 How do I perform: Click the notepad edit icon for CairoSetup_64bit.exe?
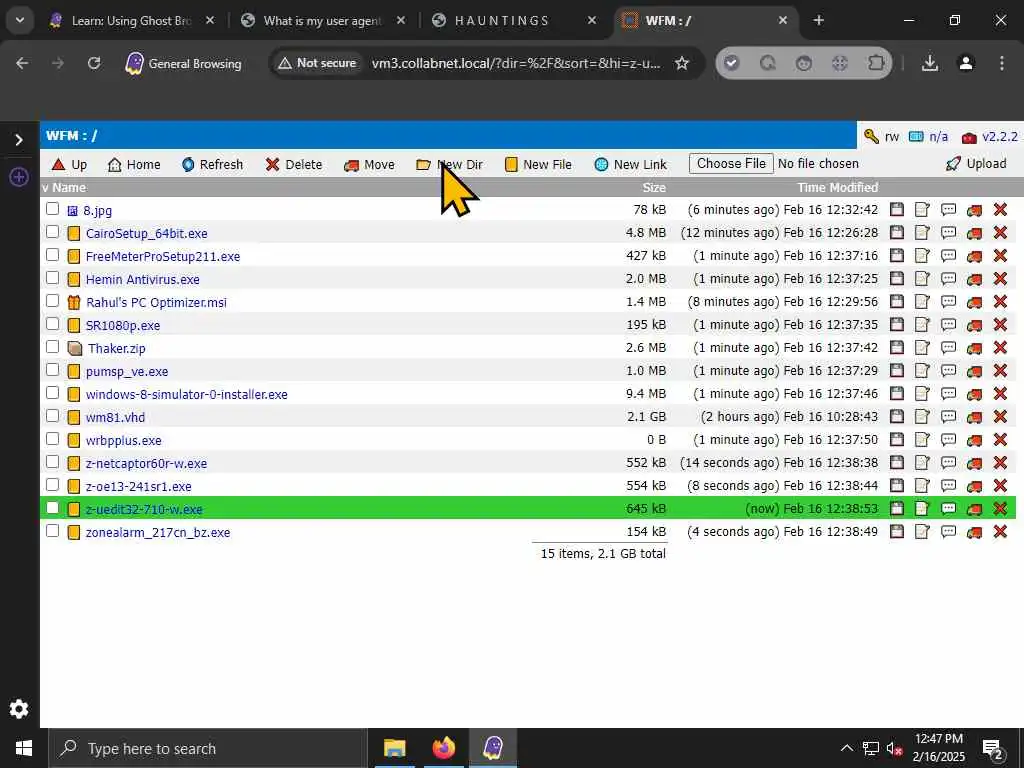(922, 232)
